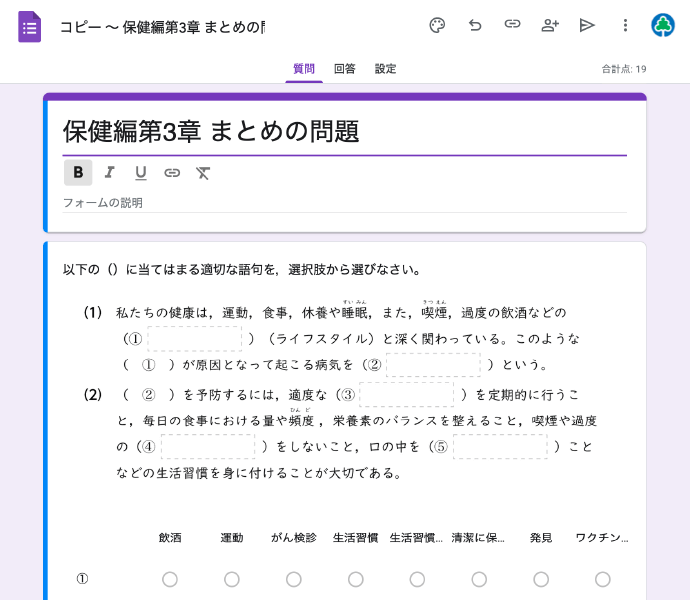Screen dimensions: 690x600
Task: Select the 飲酒 radio in row ①
Action: pyautogui.click(x=170, y=579)
